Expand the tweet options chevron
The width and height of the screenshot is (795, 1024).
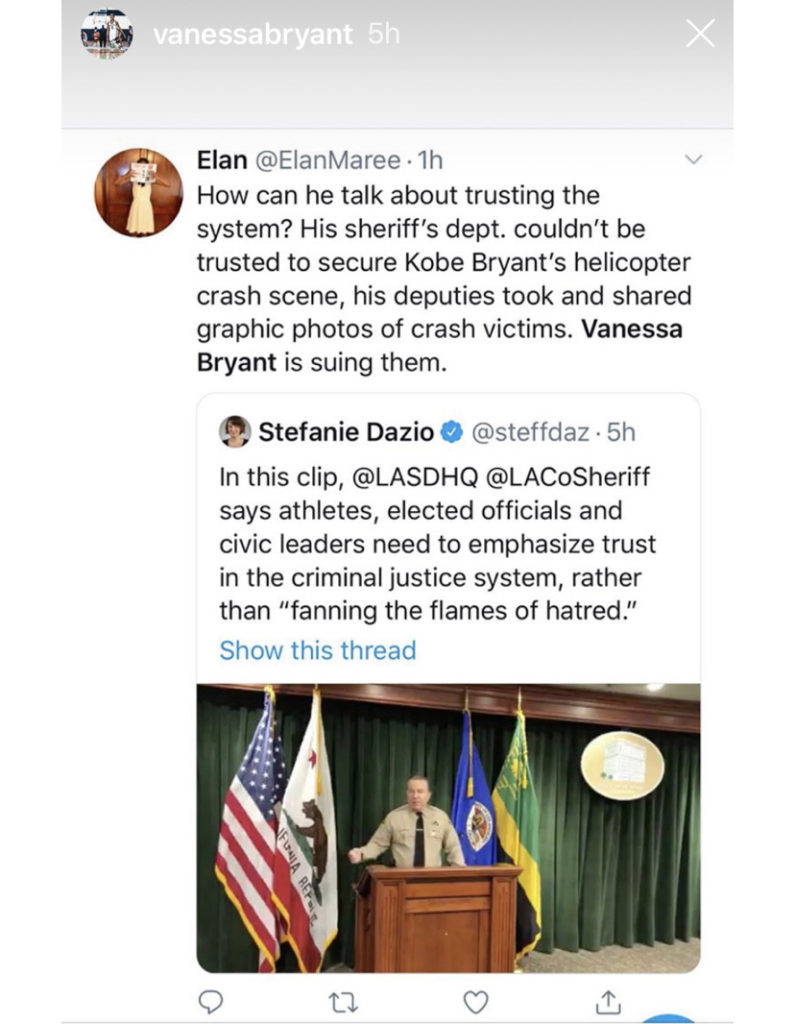tap(692, 160)
